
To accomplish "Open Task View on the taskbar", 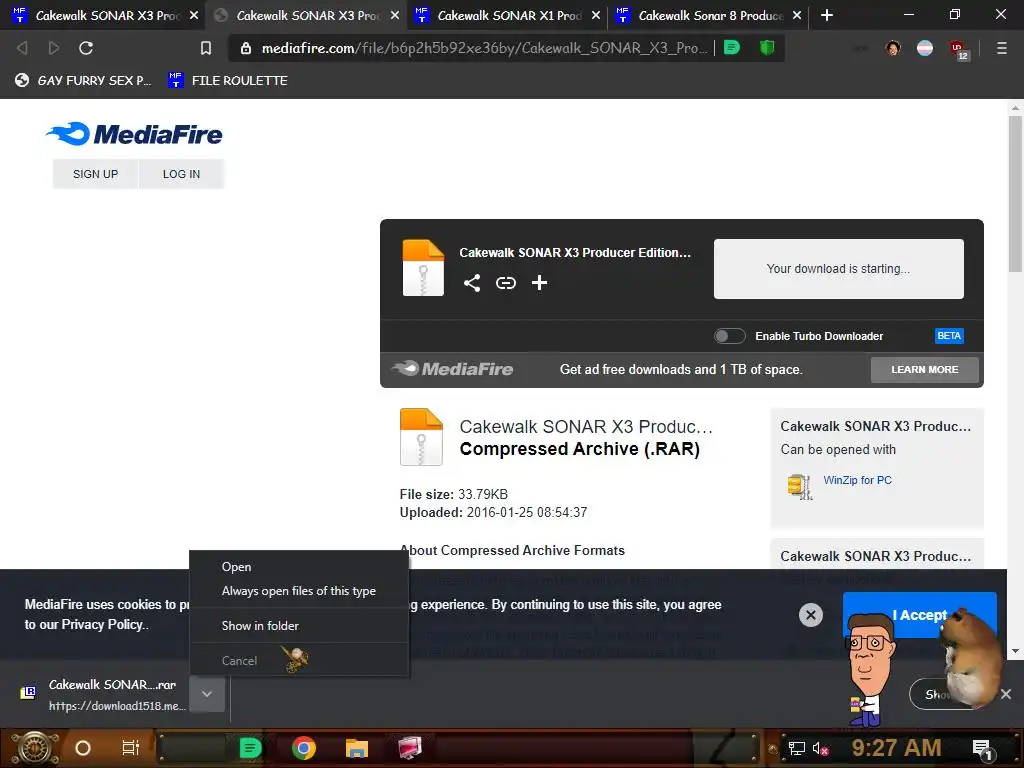I will tap(131, 748).
